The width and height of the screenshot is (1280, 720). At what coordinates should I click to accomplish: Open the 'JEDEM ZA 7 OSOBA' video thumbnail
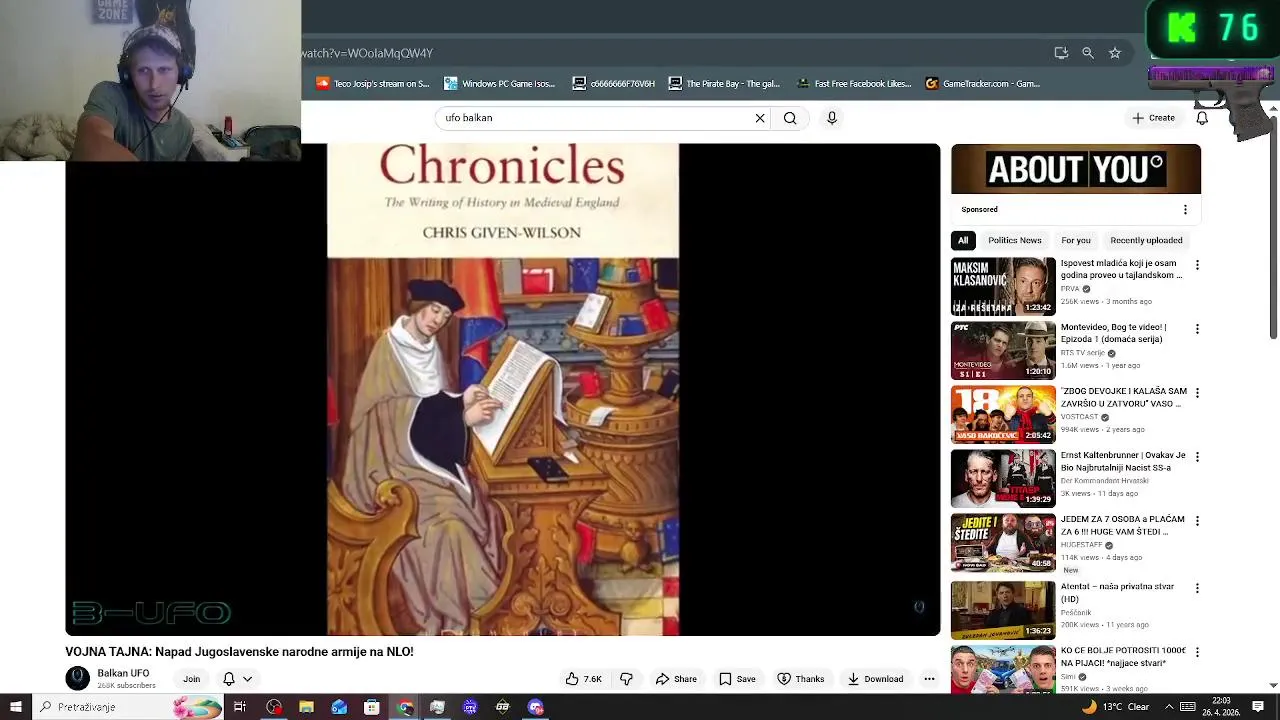[x=1003, y=543]
